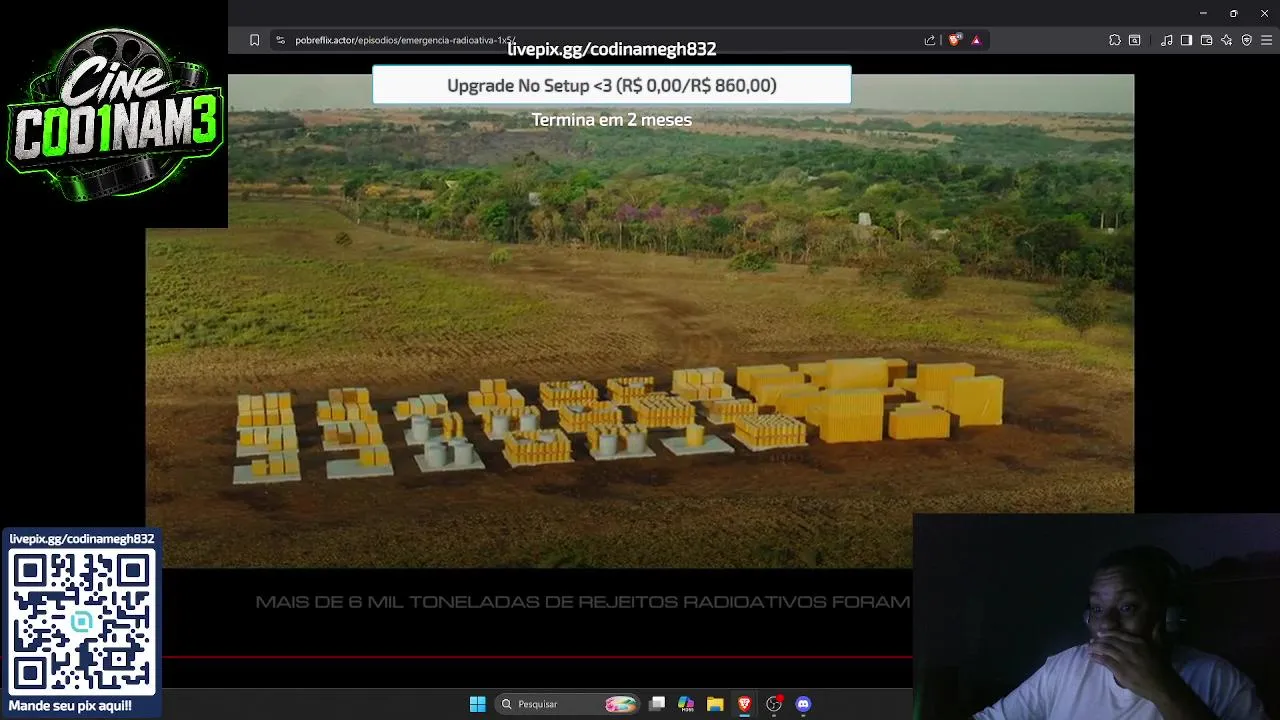Click the pobreflix.actor address bar URL
This screenshot has height=720, width=1280.
tap(405, 40)
